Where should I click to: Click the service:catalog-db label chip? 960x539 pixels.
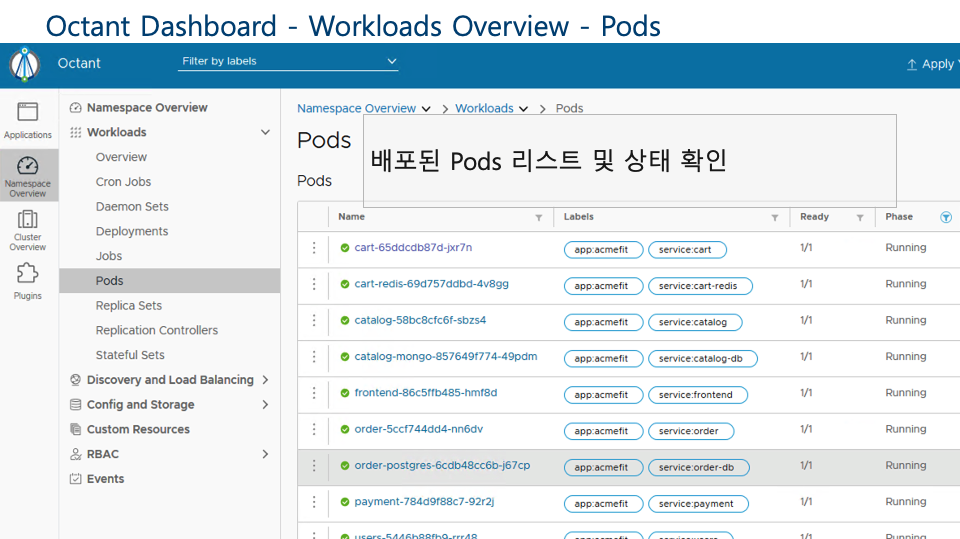(703, 359)
